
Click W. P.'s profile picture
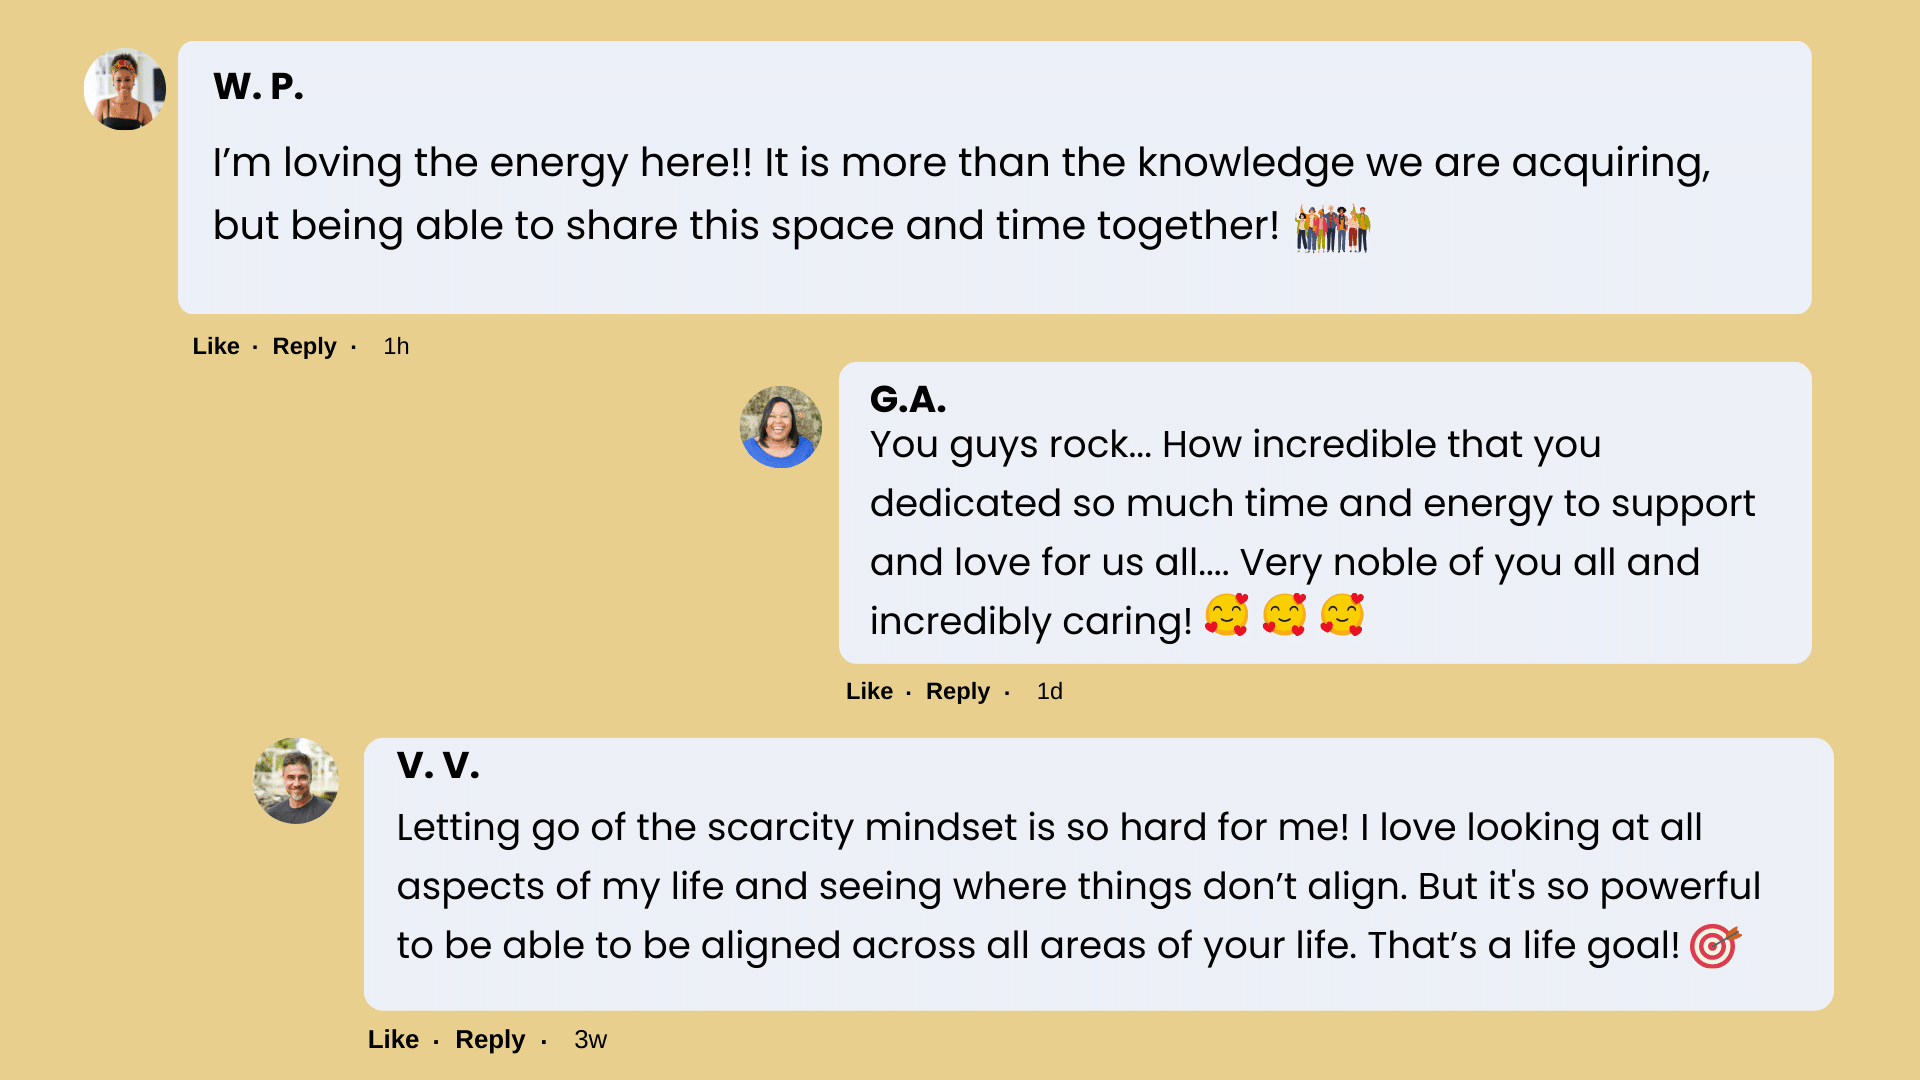[125, 90]
